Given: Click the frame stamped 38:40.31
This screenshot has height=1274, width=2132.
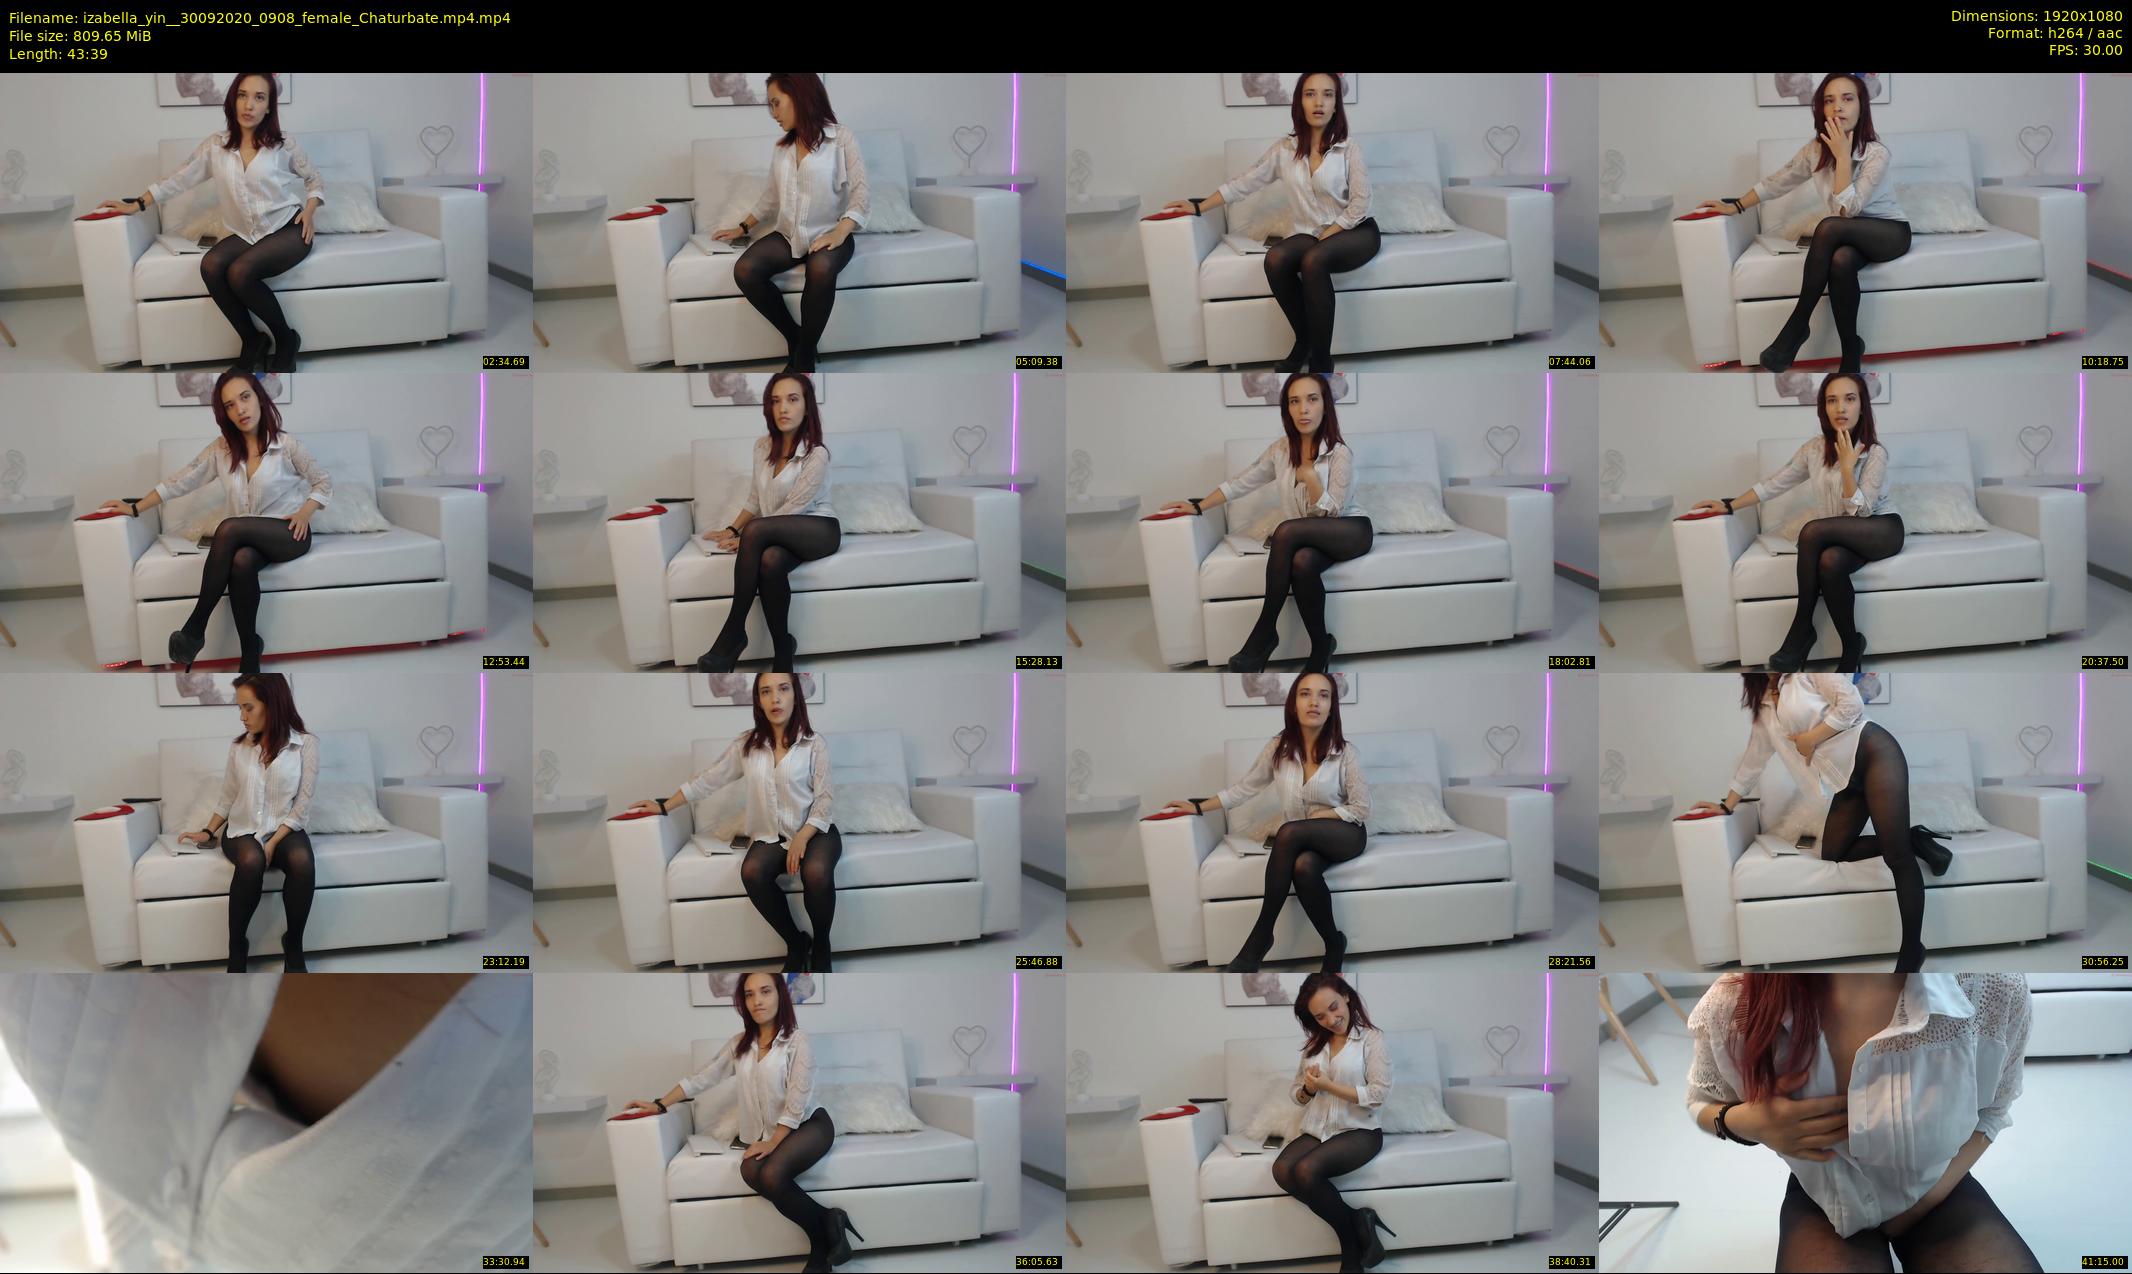Looking at the screenshot, I should pos(1332,1122).
